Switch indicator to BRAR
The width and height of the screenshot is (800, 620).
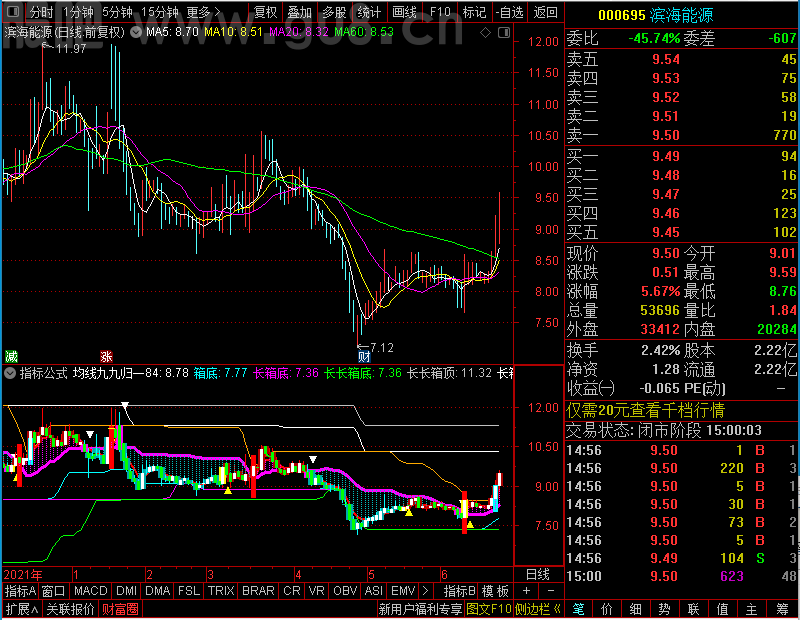258,591
